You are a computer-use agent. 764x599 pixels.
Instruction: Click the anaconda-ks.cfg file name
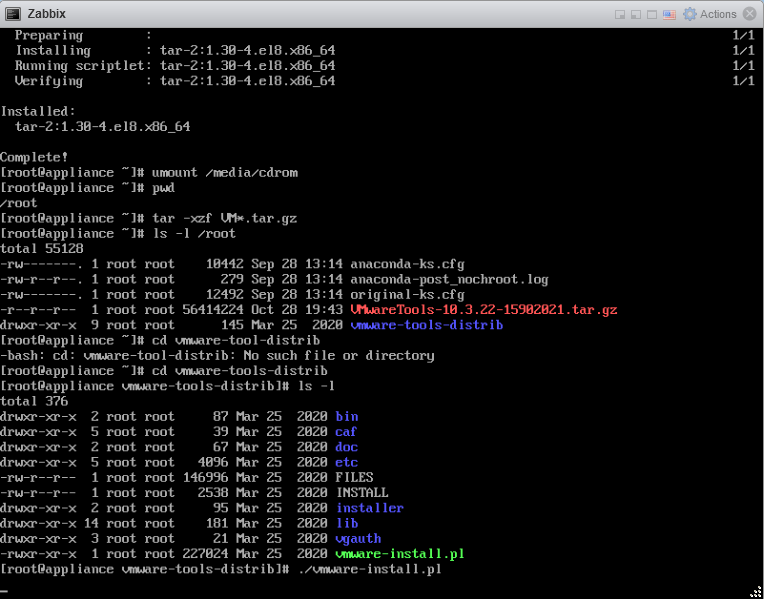tap(407, 265)
